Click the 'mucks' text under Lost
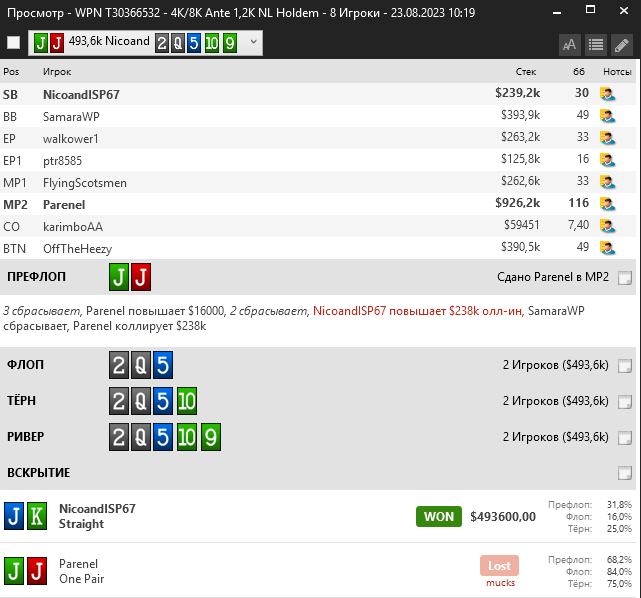This screenshot has width=641, height=598. 500,582
